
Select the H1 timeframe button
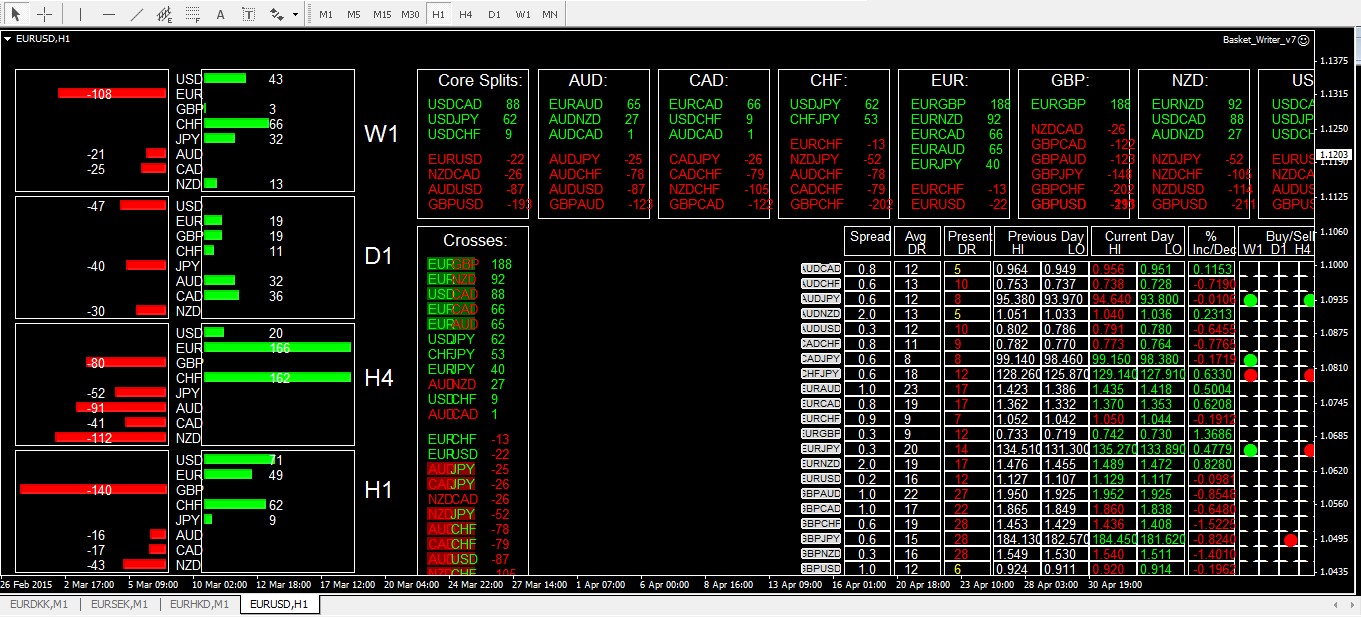[x=438, y=14]
